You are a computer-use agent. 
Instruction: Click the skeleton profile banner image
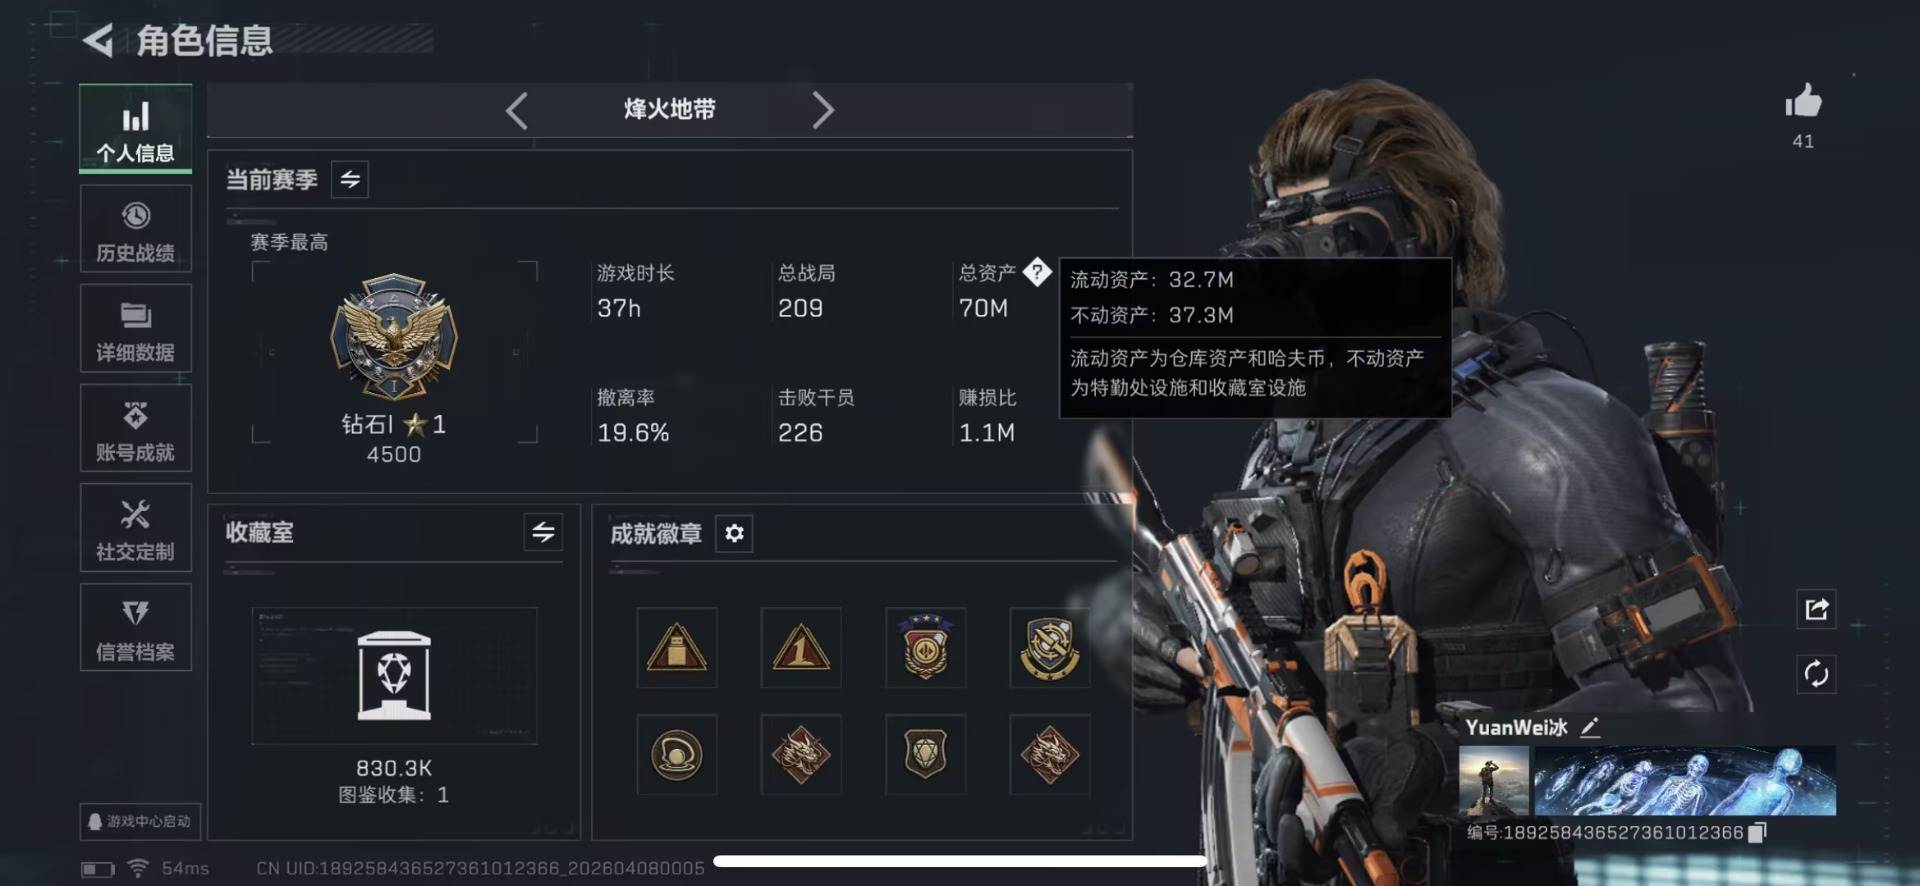1684,781
